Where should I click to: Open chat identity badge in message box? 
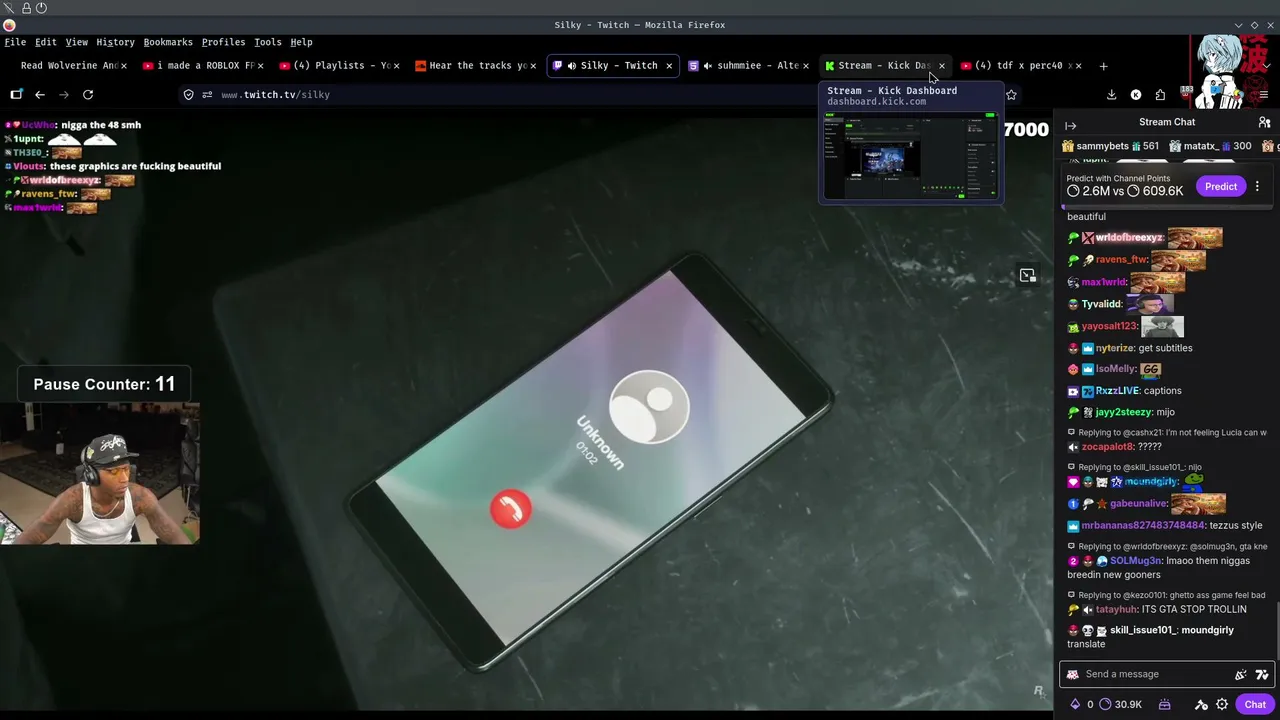(1073, 674)
